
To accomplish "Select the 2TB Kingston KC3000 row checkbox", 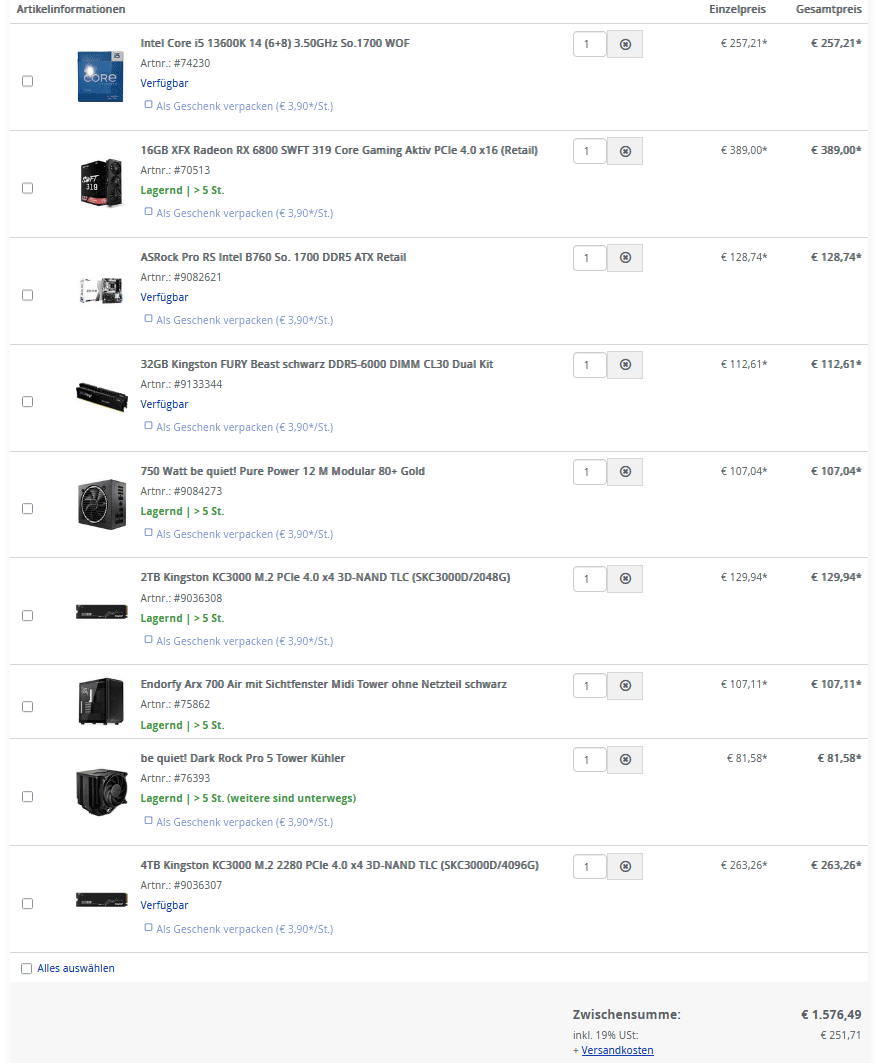I will 28,616.
